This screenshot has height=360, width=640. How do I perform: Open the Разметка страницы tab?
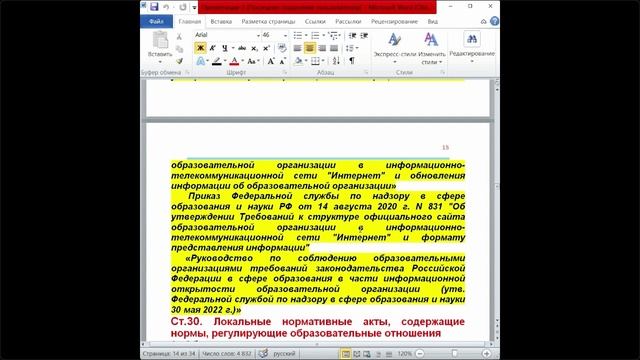(268, 21)
